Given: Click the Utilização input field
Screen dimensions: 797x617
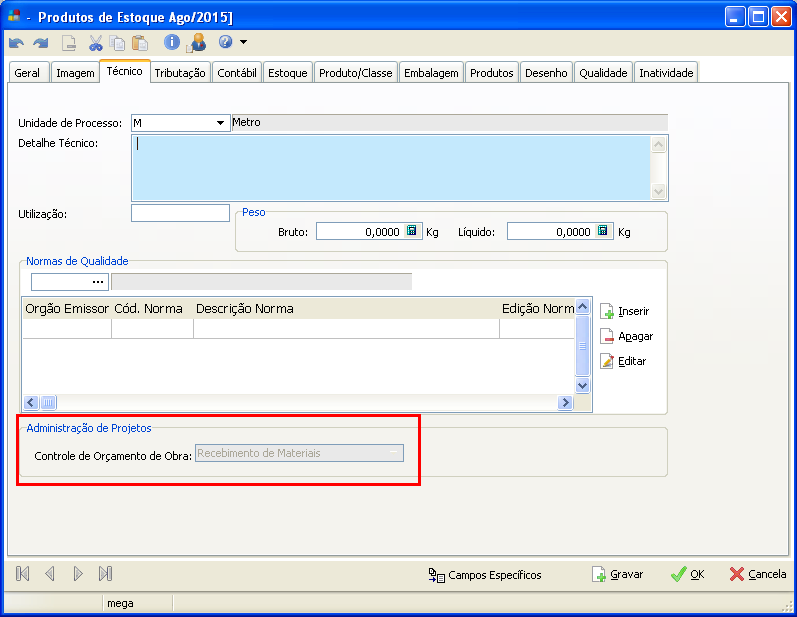Looking at the screenshot, I should point(180,213).
